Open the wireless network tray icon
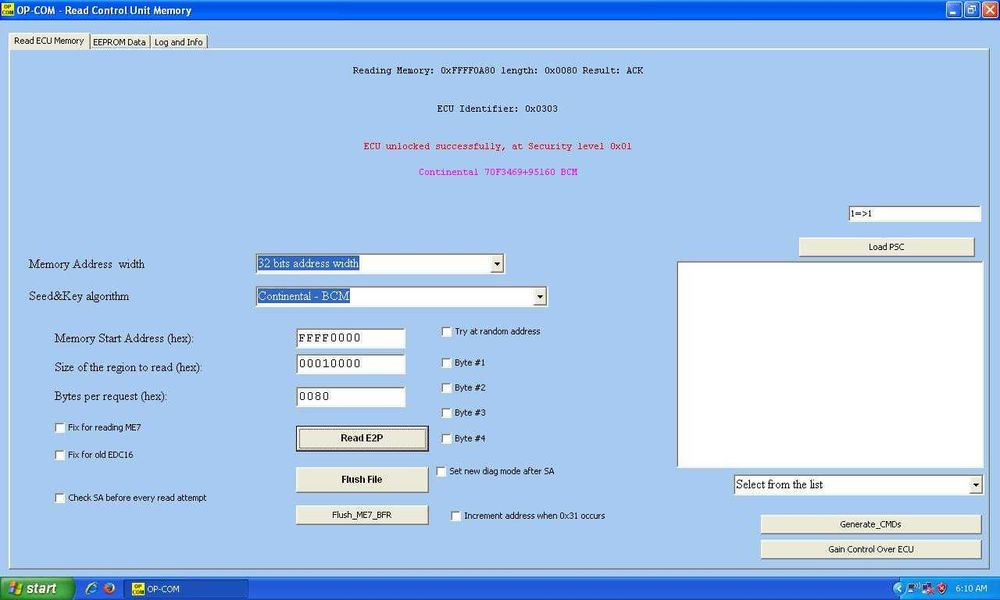The image size is (1000, 600). coord(913,588)
